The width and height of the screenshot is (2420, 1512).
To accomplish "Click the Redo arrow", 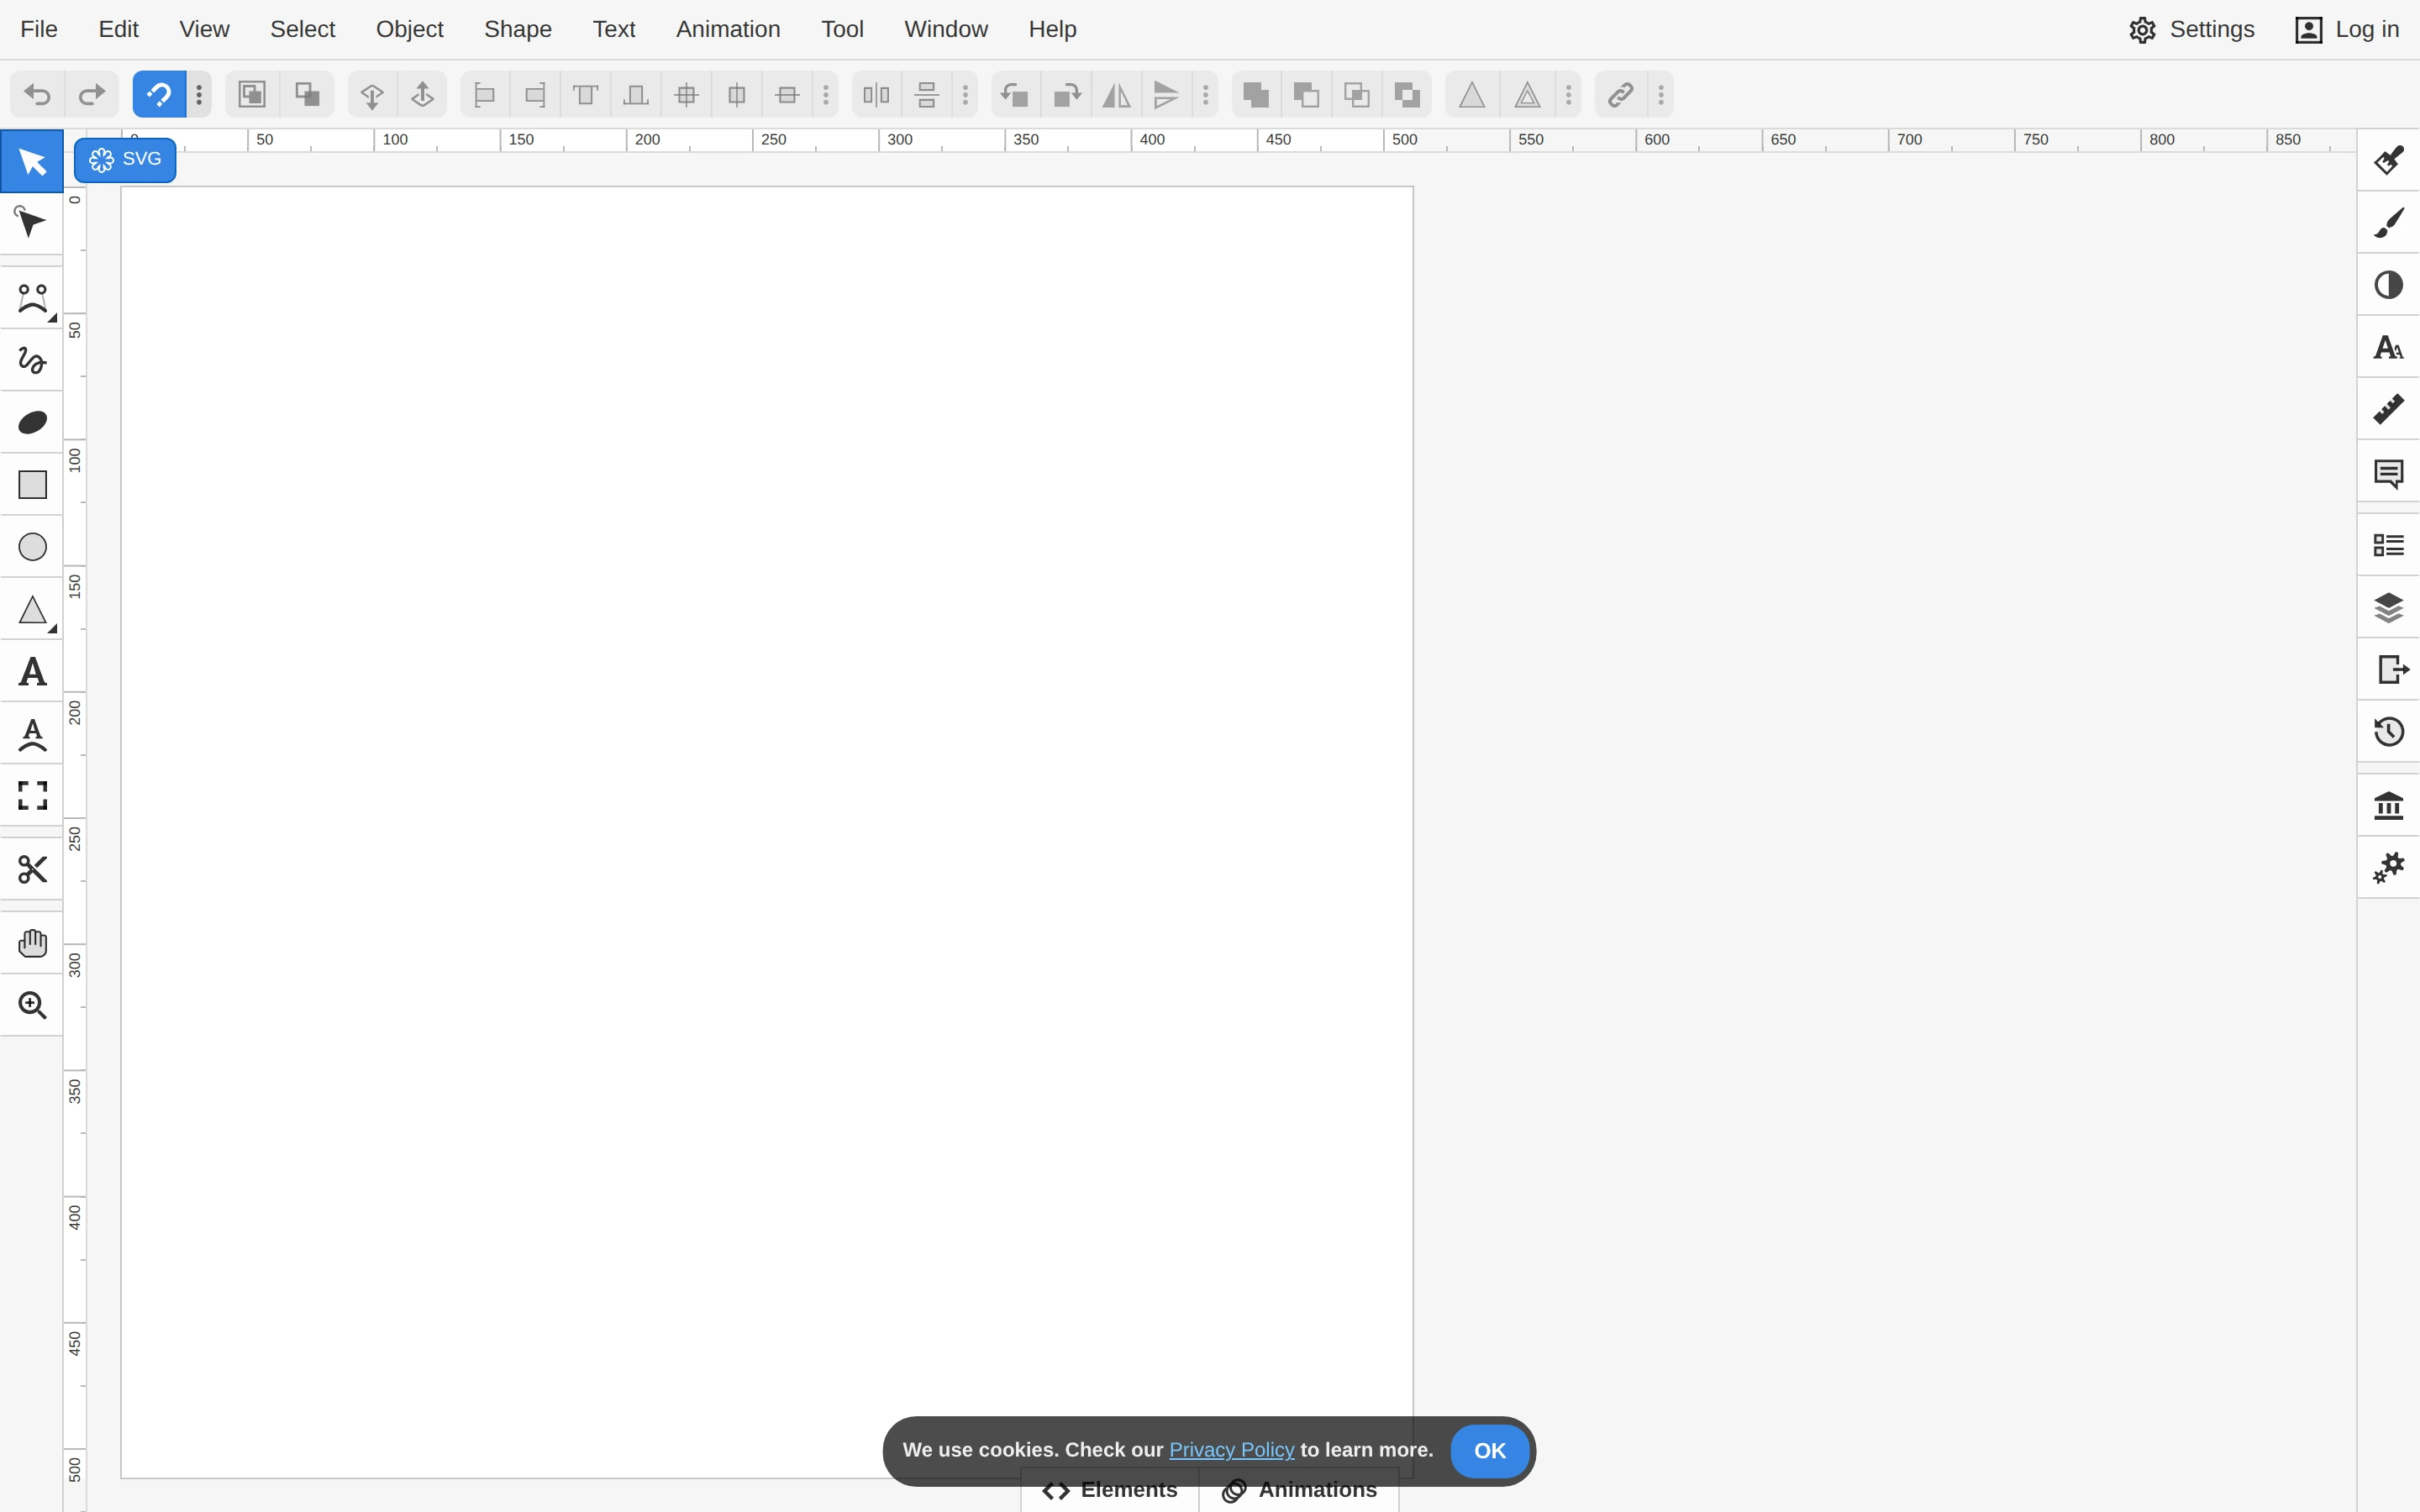I will tap(91, 95).
